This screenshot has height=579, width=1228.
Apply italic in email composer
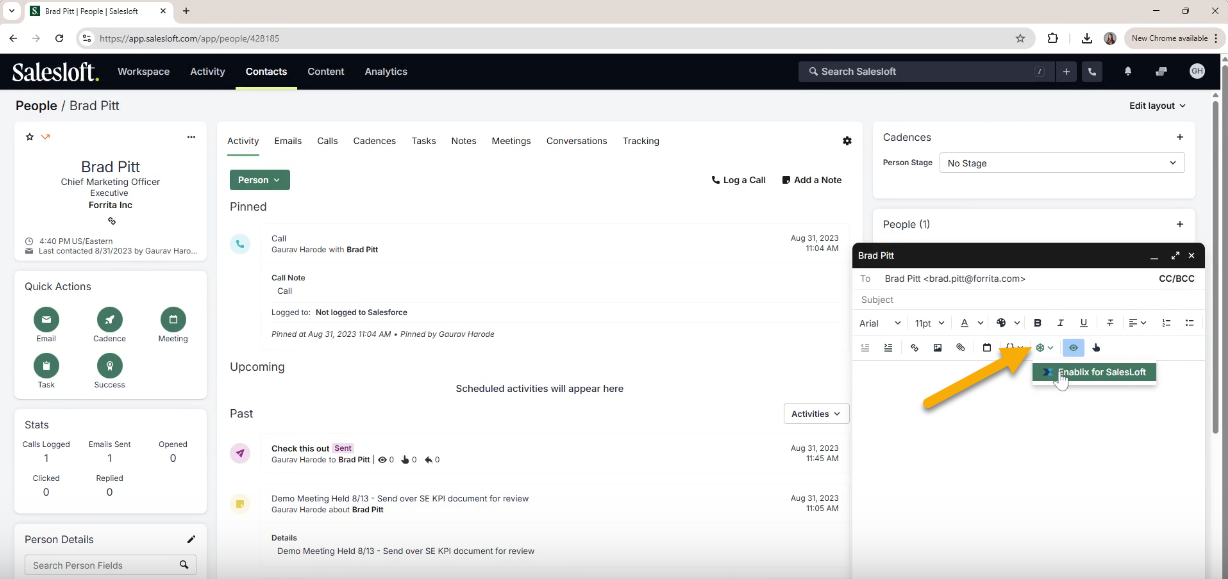point(1061,323)
